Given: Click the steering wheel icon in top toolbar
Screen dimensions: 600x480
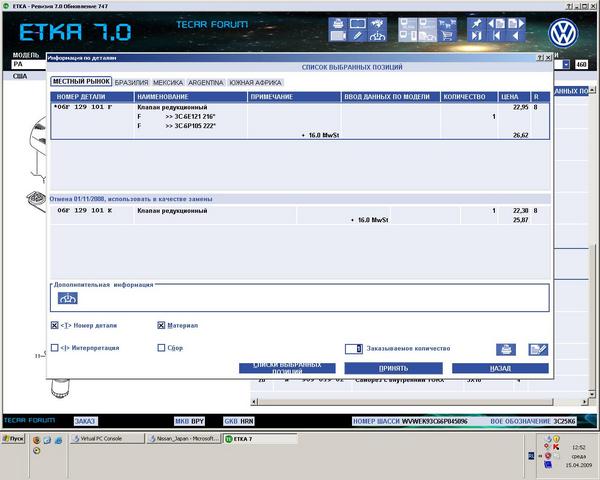Looking at the screenshot, I should (377, 36).
